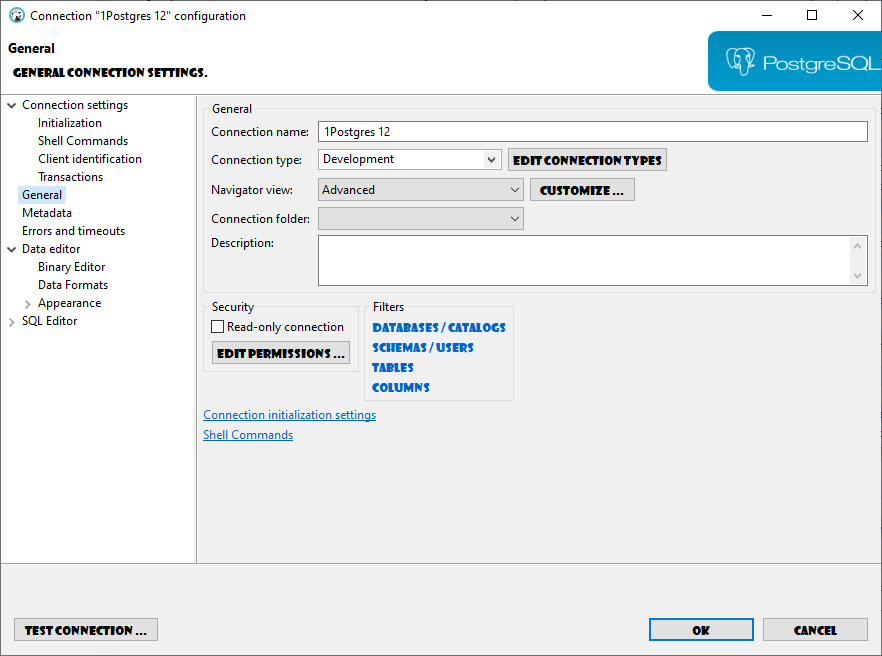
Task: Select Connection settings tree item label
Action: pyautogui.click(x=75, y=105)
